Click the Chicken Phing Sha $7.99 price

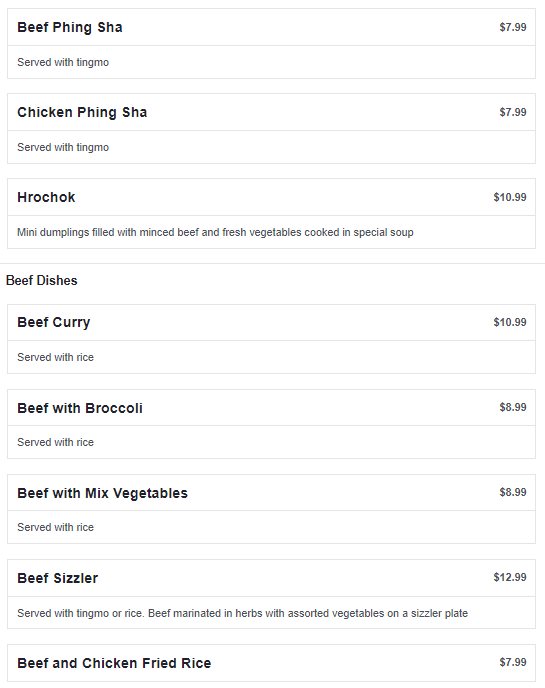[513, 112]
